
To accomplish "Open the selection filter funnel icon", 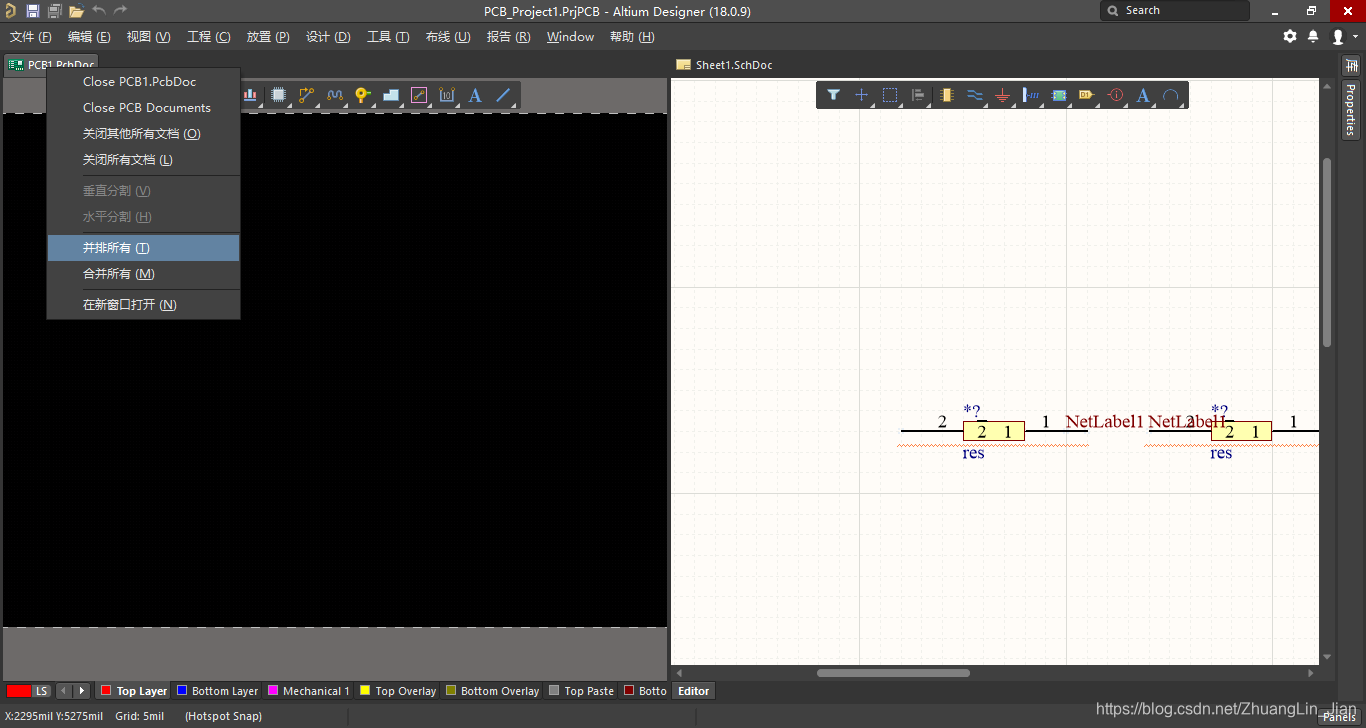I will (x=833, y=95).
